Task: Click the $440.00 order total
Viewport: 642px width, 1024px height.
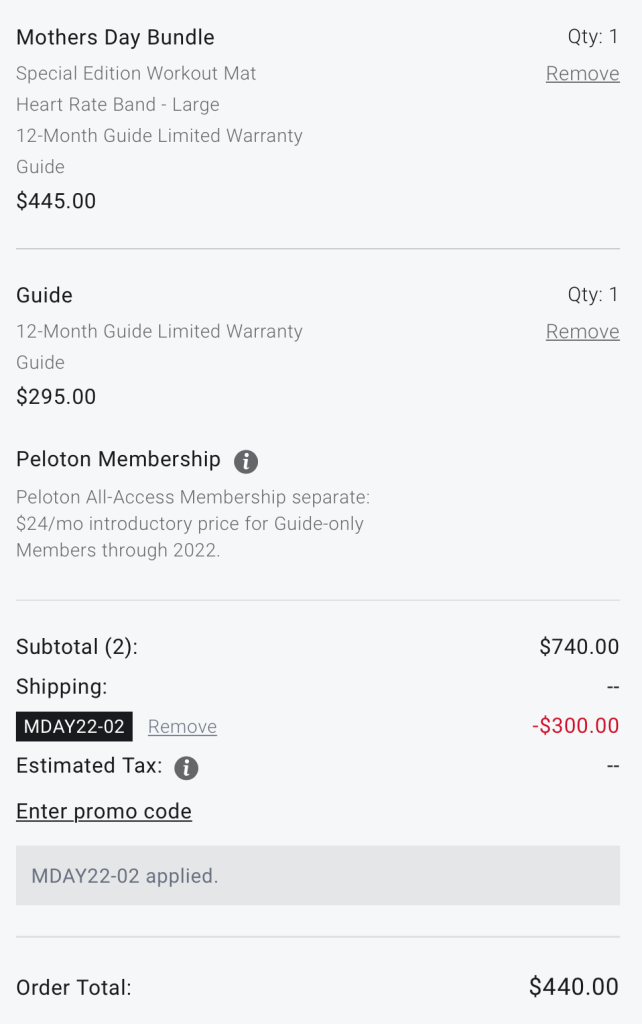Action: click(574, 987)
